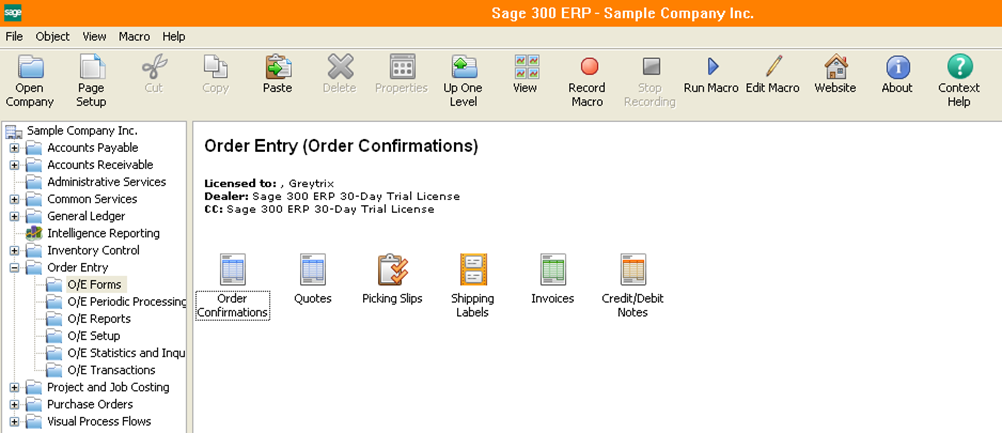Click the View toolbar icon

pyautogui.click(x=525, y=66)
